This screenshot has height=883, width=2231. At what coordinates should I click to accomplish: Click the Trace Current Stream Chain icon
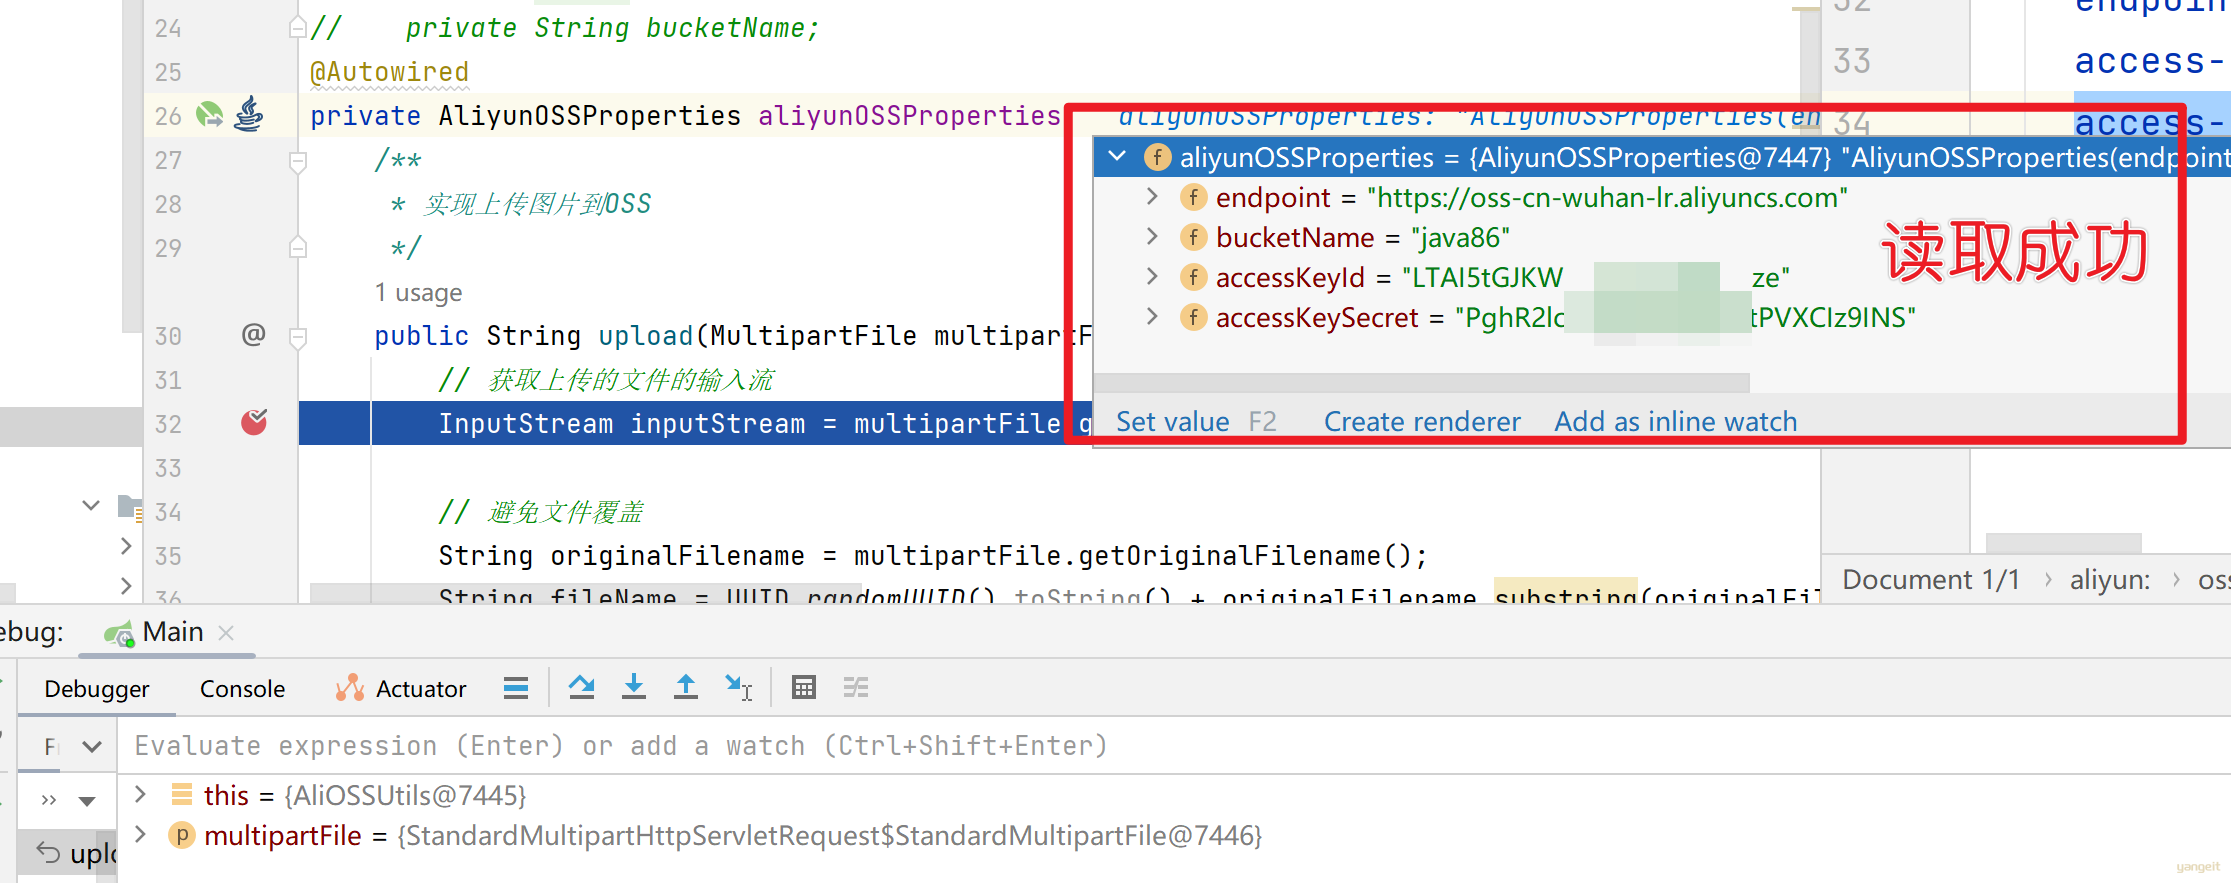pos(856,688)
